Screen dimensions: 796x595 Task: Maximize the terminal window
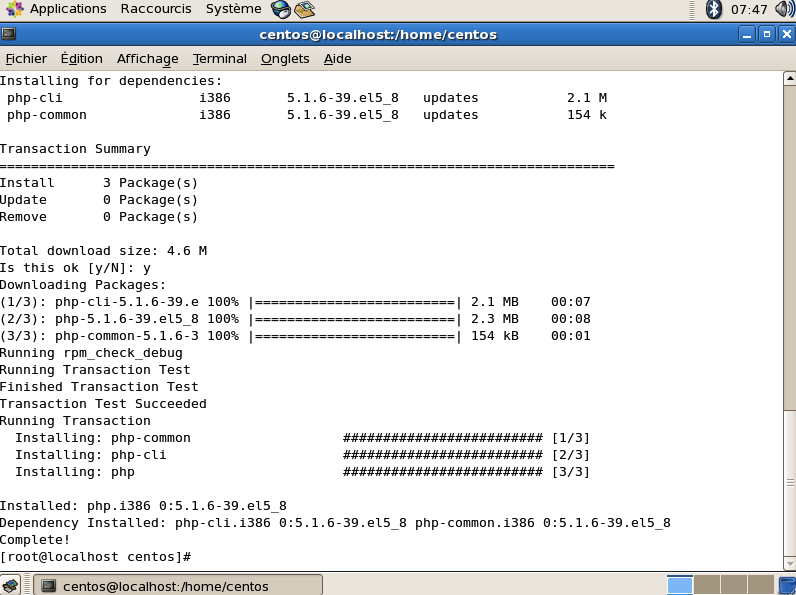(767, 35)
